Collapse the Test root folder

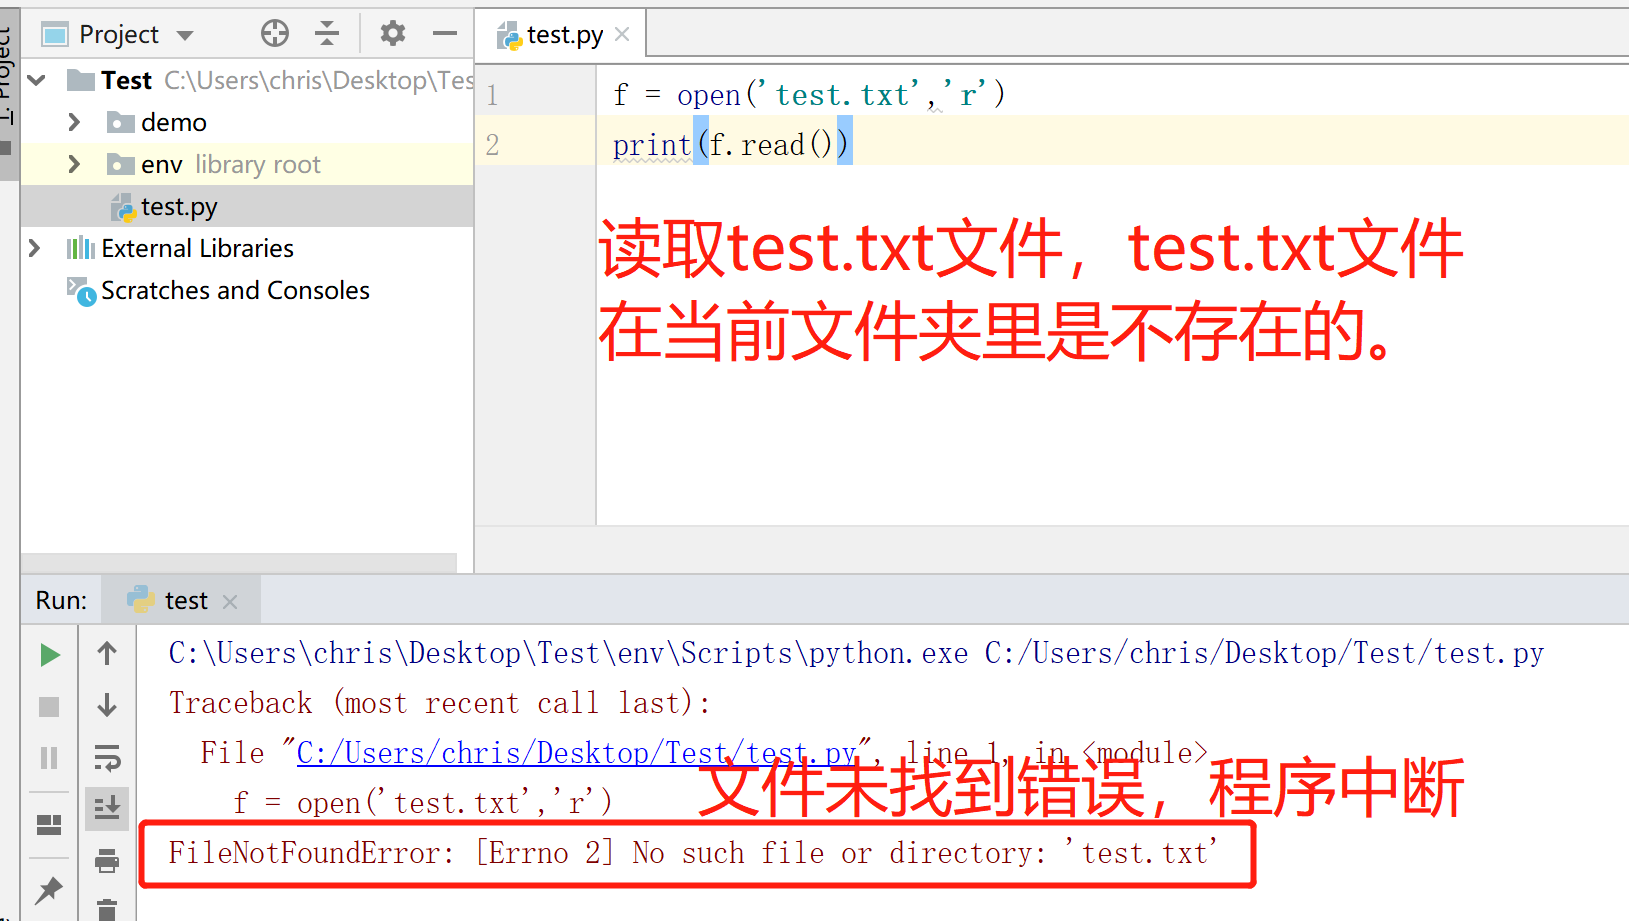coord(37,80)
